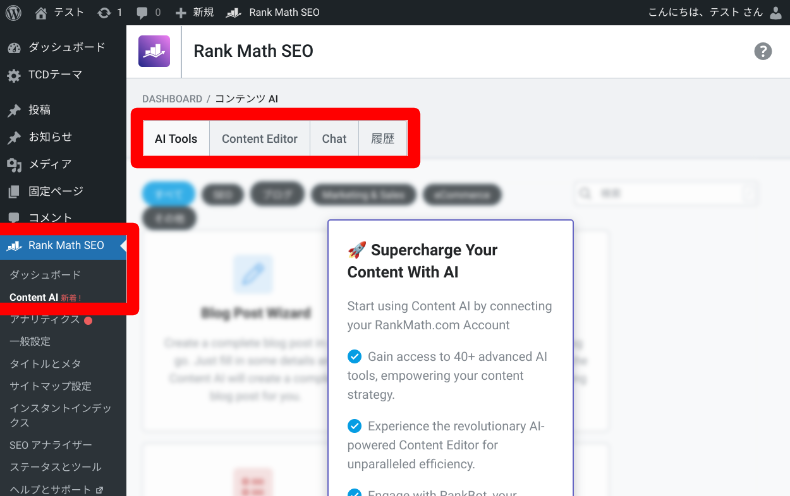The image size is (790, 496).
Task: Open the 履歴 history tab
Action: pos(383,139)
